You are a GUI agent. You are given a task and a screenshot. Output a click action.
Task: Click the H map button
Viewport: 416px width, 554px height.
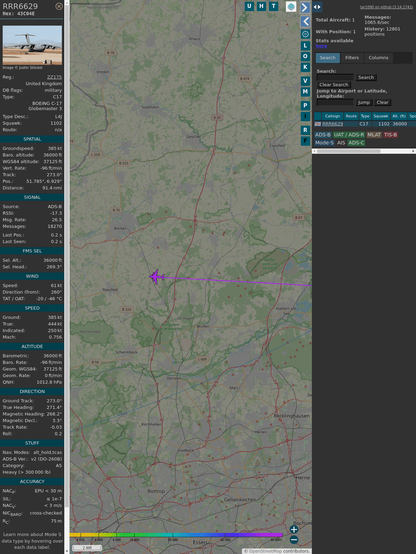tap(262, 6)
